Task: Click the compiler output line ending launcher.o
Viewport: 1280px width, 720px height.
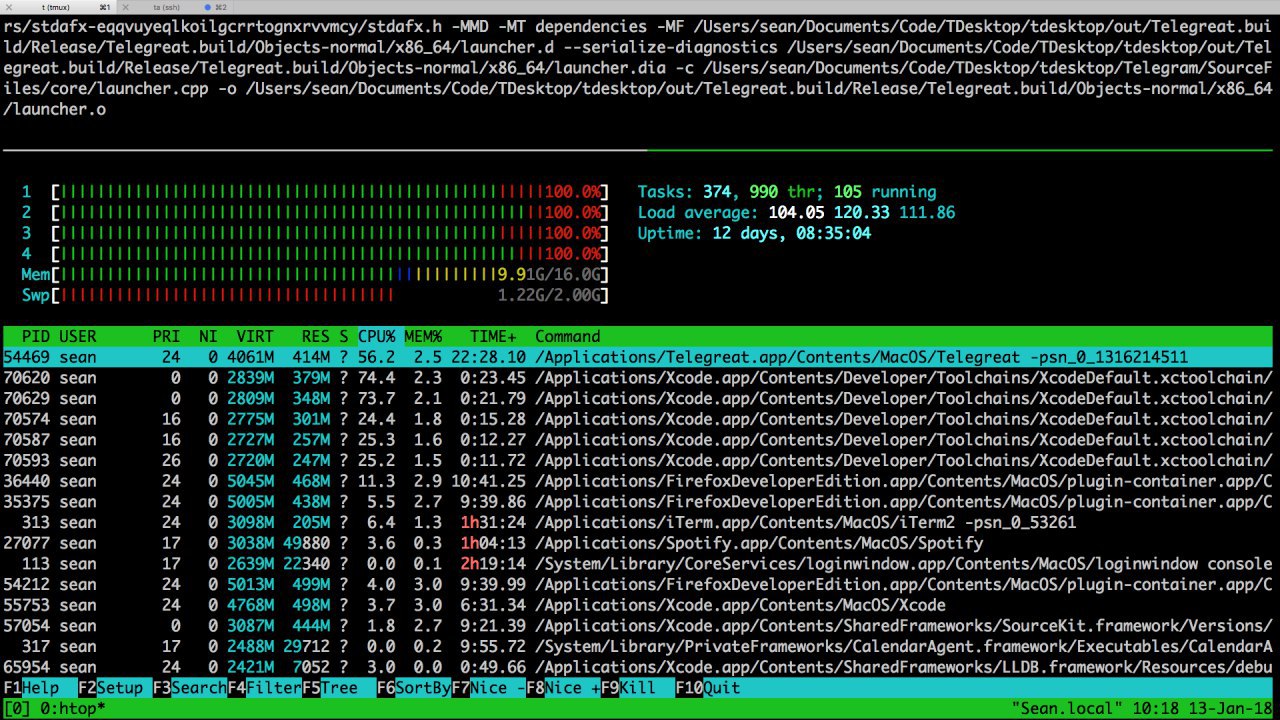Action: [x=54, y=109]
